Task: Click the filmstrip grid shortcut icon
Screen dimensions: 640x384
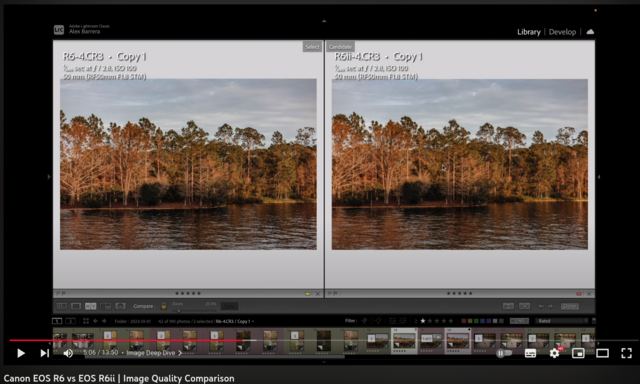Action: pos(86,321)
